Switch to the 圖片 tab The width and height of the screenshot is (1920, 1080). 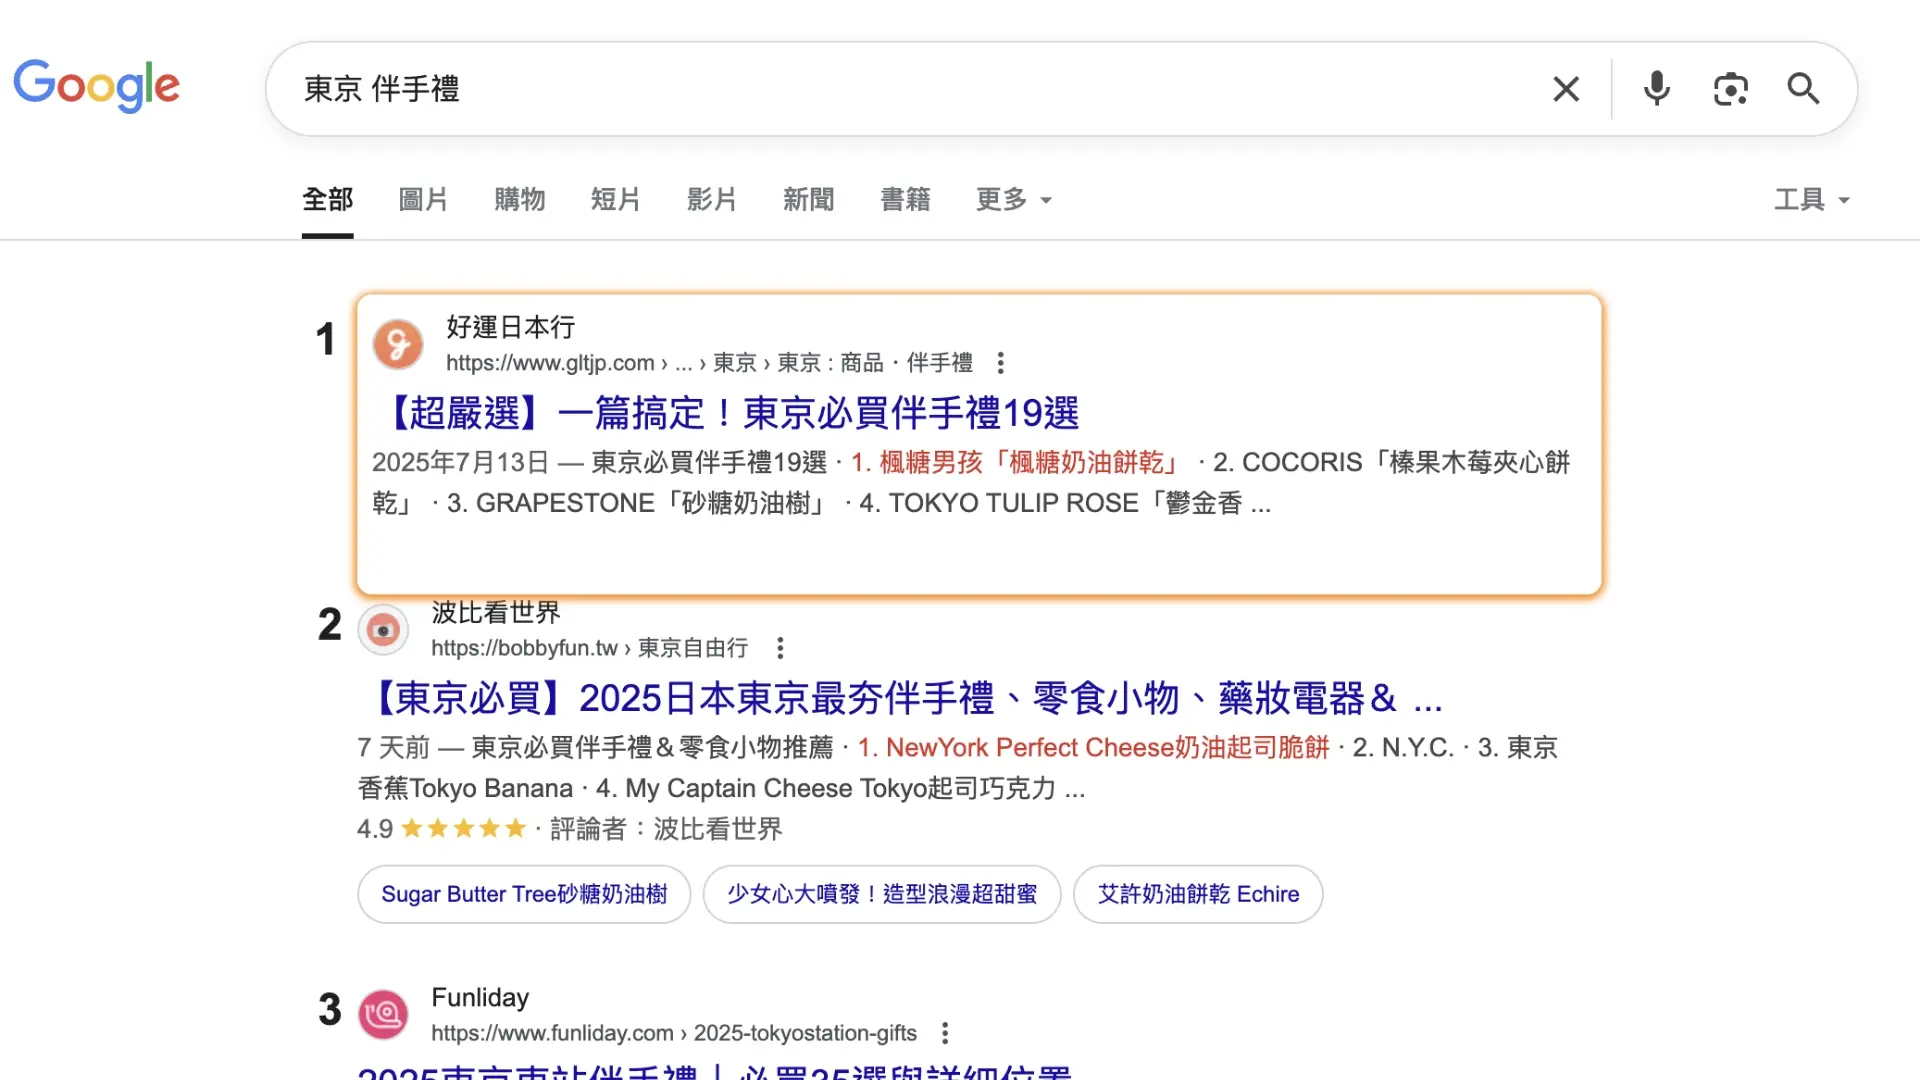(x=423, y=199)
